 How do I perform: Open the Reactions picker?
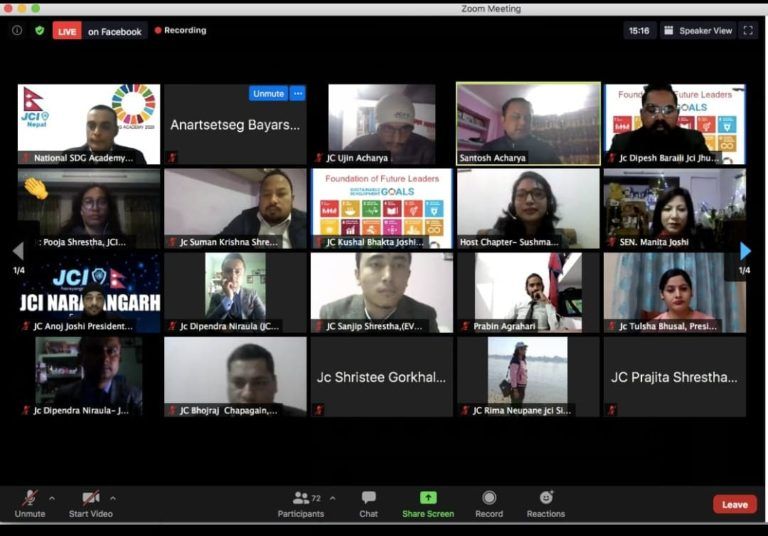click(546, 503)
